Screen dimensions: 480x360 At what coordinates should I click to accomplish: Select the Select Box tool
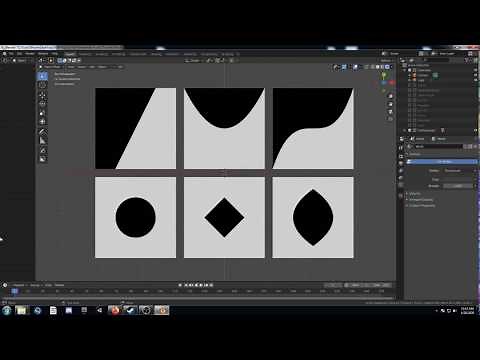42,76
